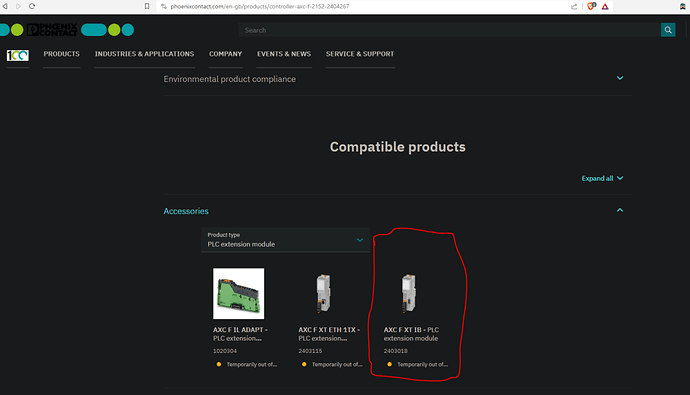
Task: Open SERVICE & SUPPORT menu
Action: [x=360, y=54]
